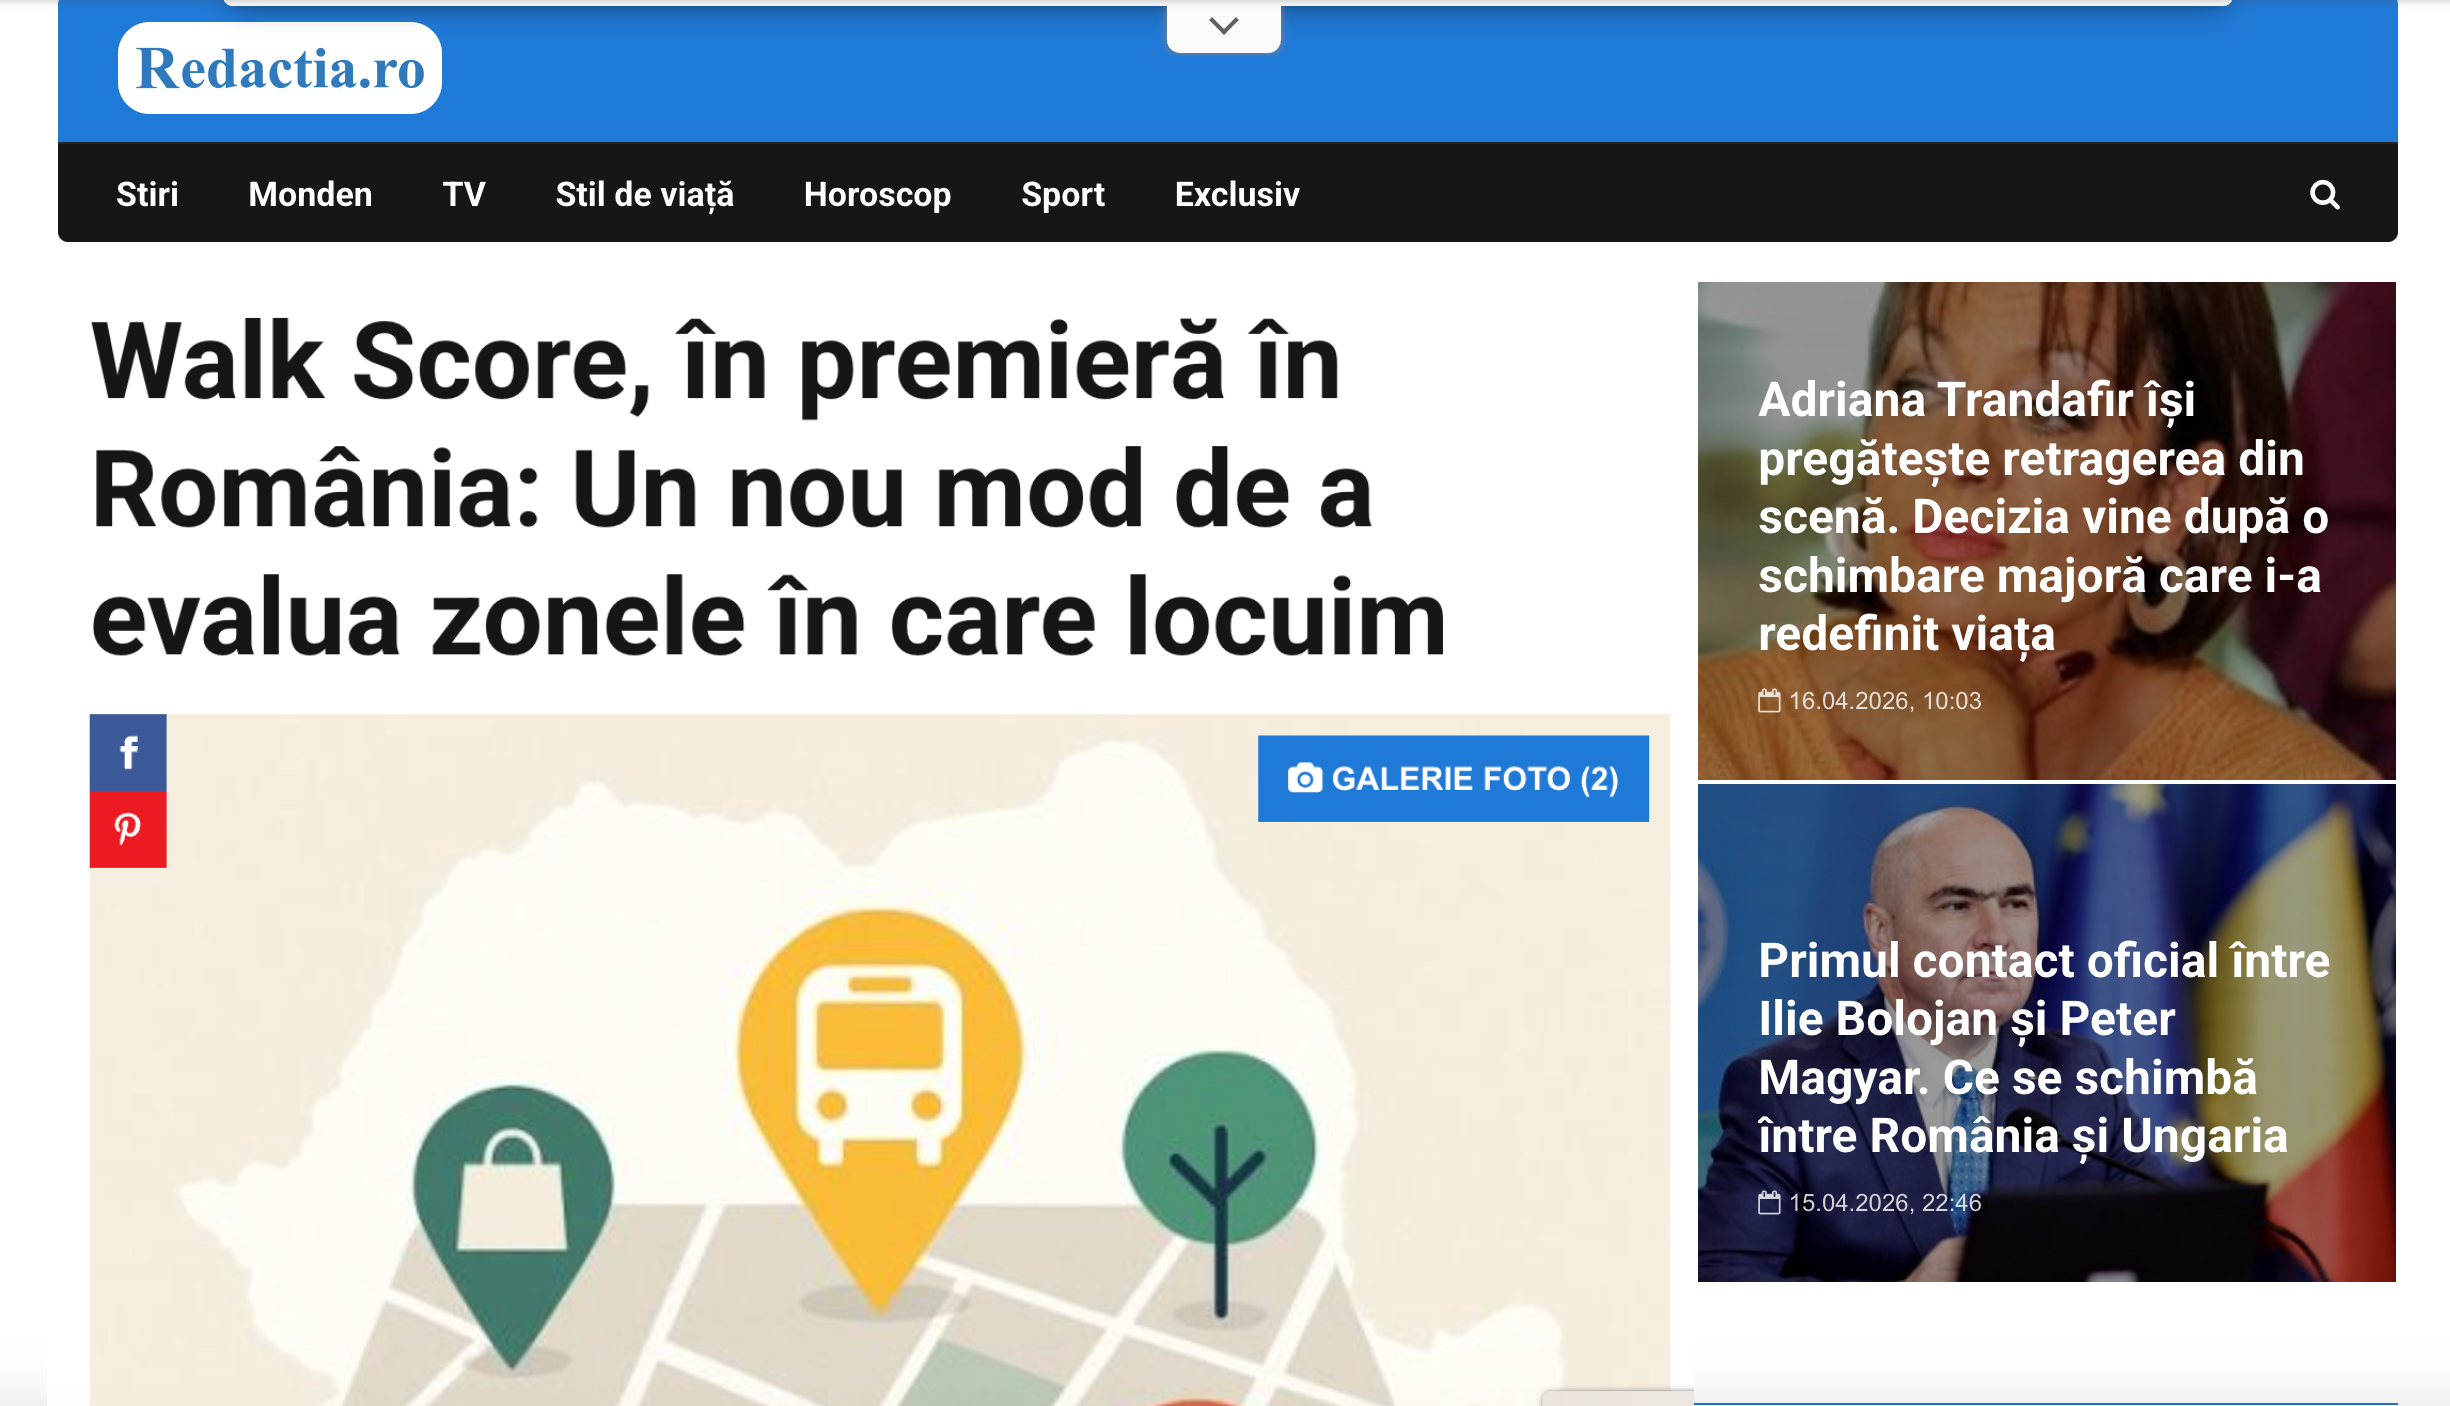2450x1406 pixels.
Task: Click the Walk Score article headline
Action: (x=768, y=490)
